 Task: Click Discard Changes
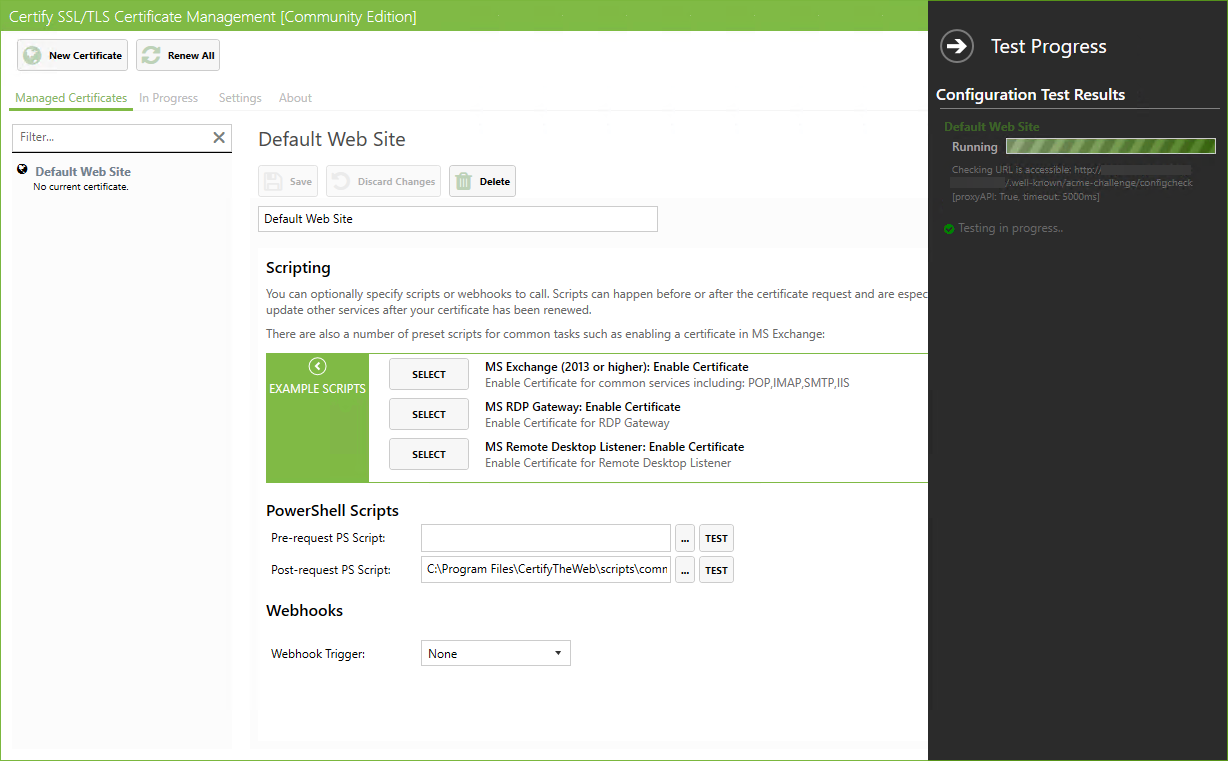pyautogui.click(x=383, y=181)
